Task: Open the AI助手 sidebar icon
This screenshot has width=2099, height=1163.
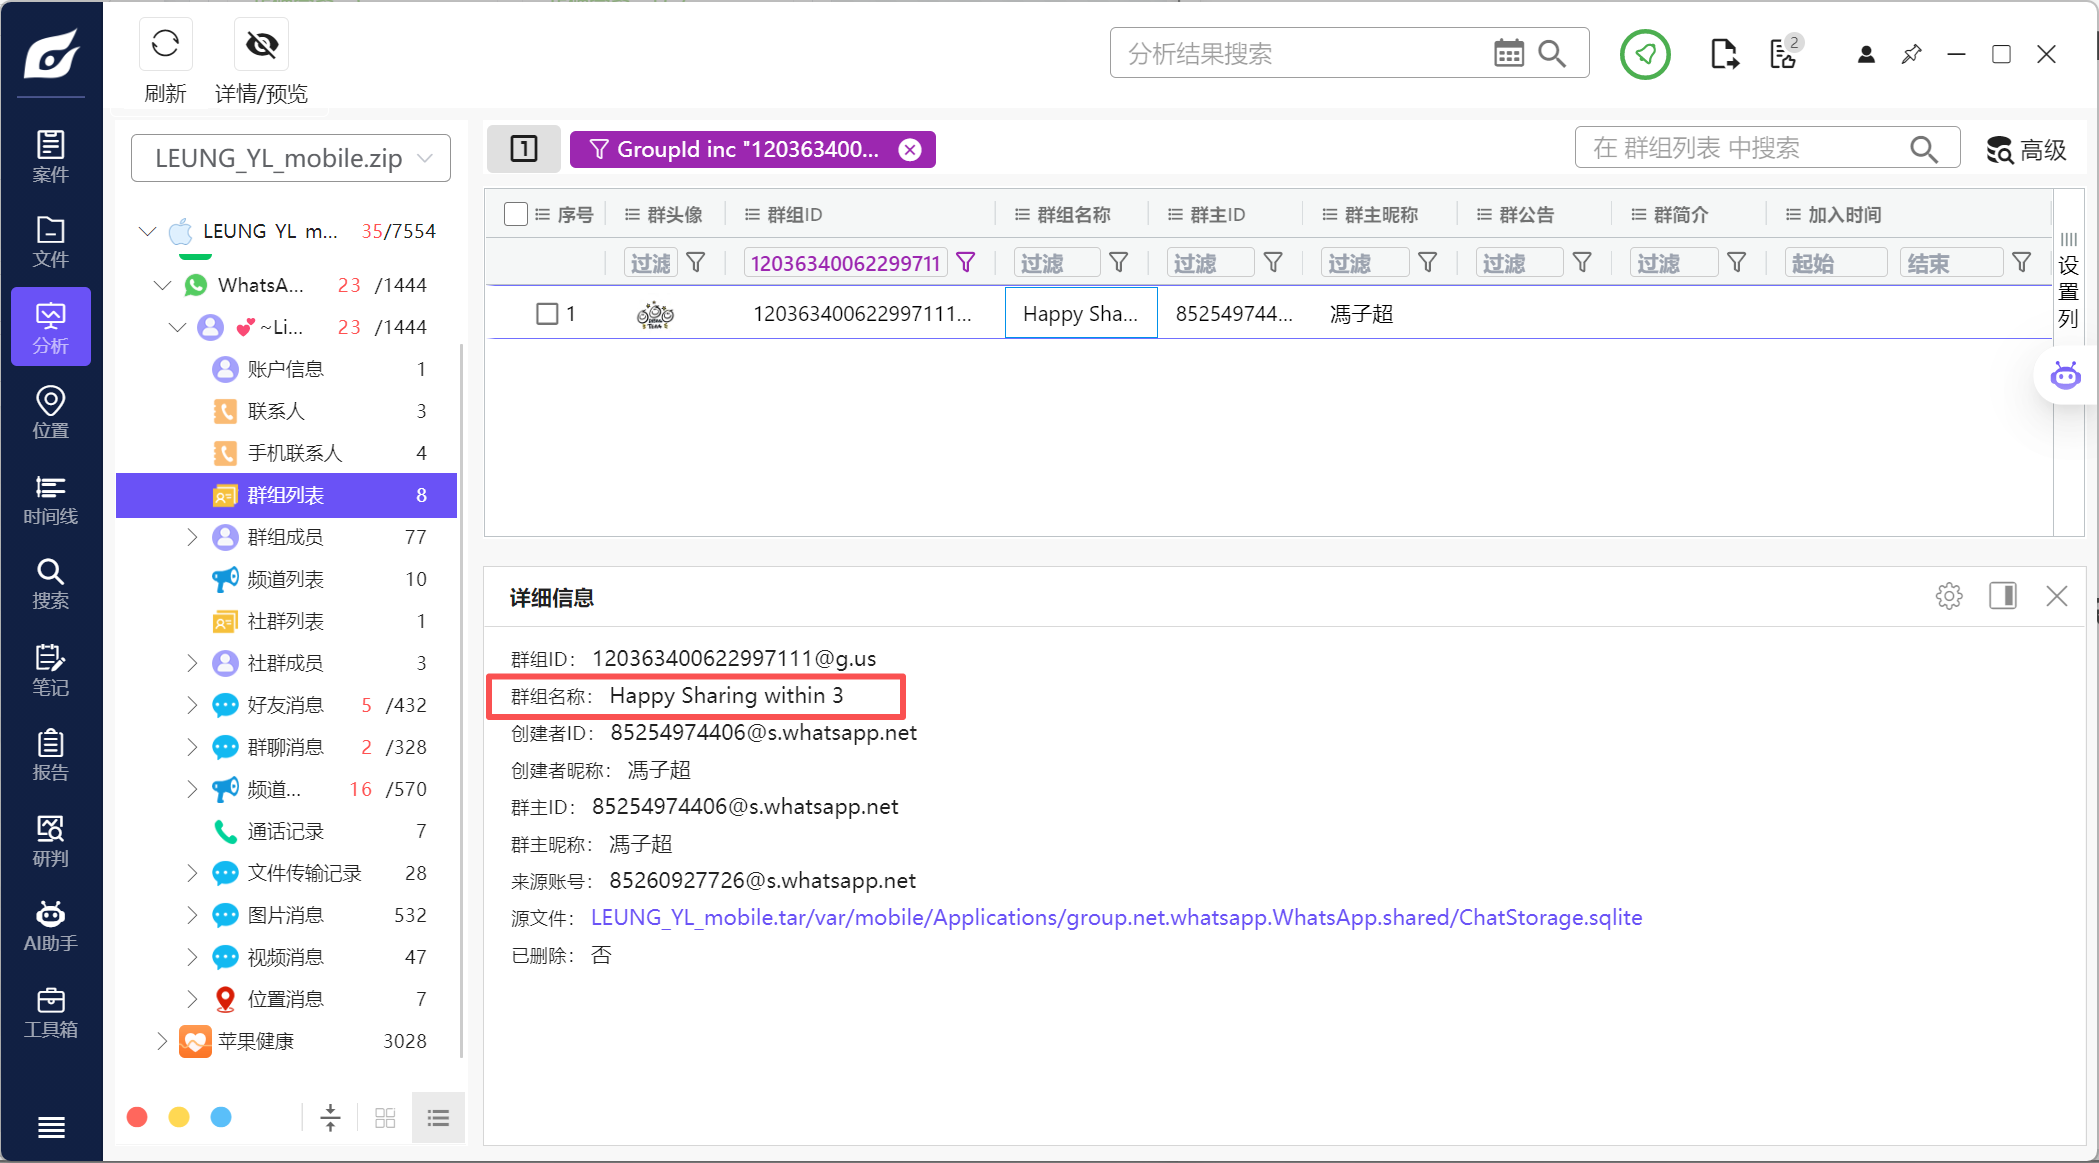Action: [x=50, y=926]
